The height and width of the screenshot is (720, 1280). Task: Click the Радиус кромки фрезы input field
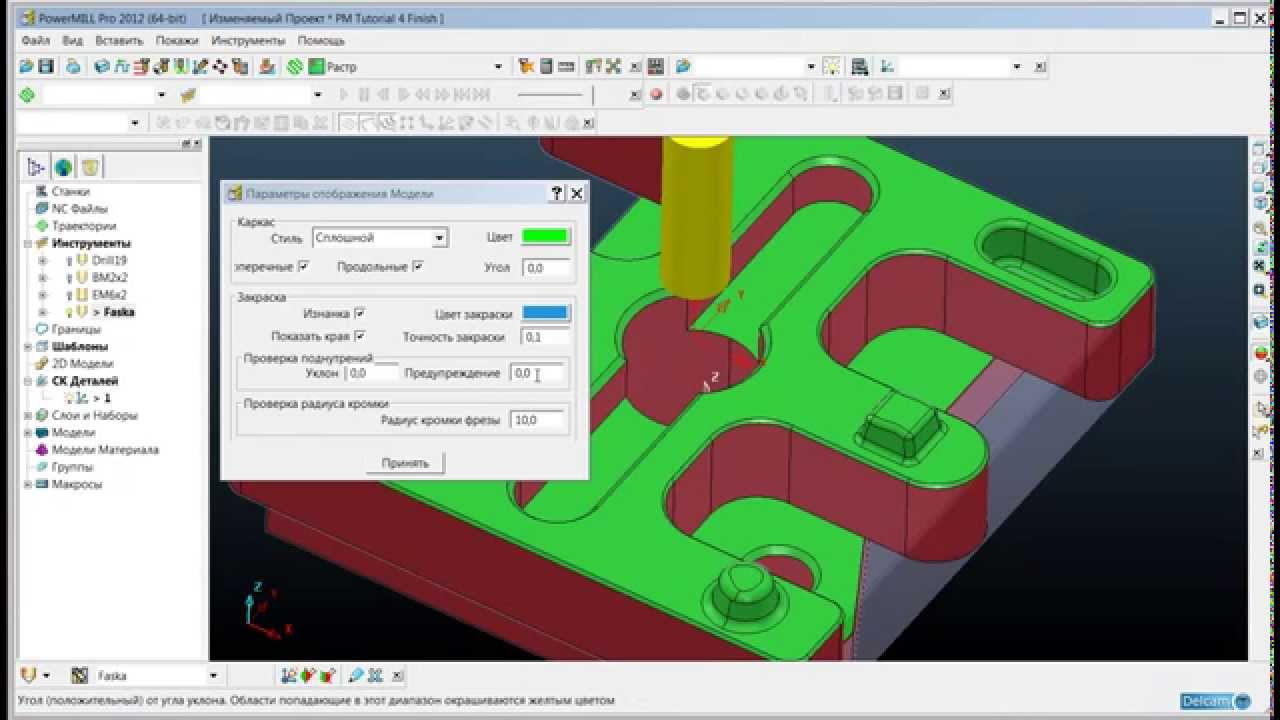click(x=538, y=421)
